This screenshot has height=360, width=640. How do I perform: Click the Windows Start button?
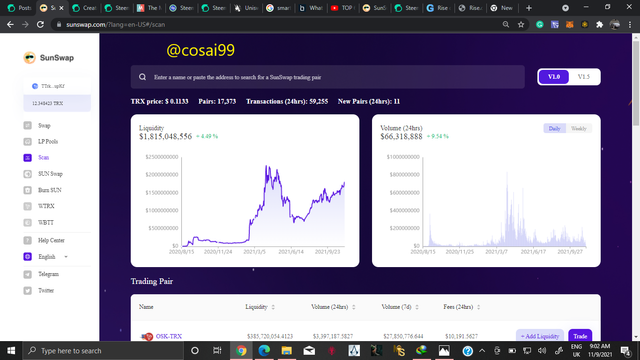pyautogui.click(x=11, y=351)
